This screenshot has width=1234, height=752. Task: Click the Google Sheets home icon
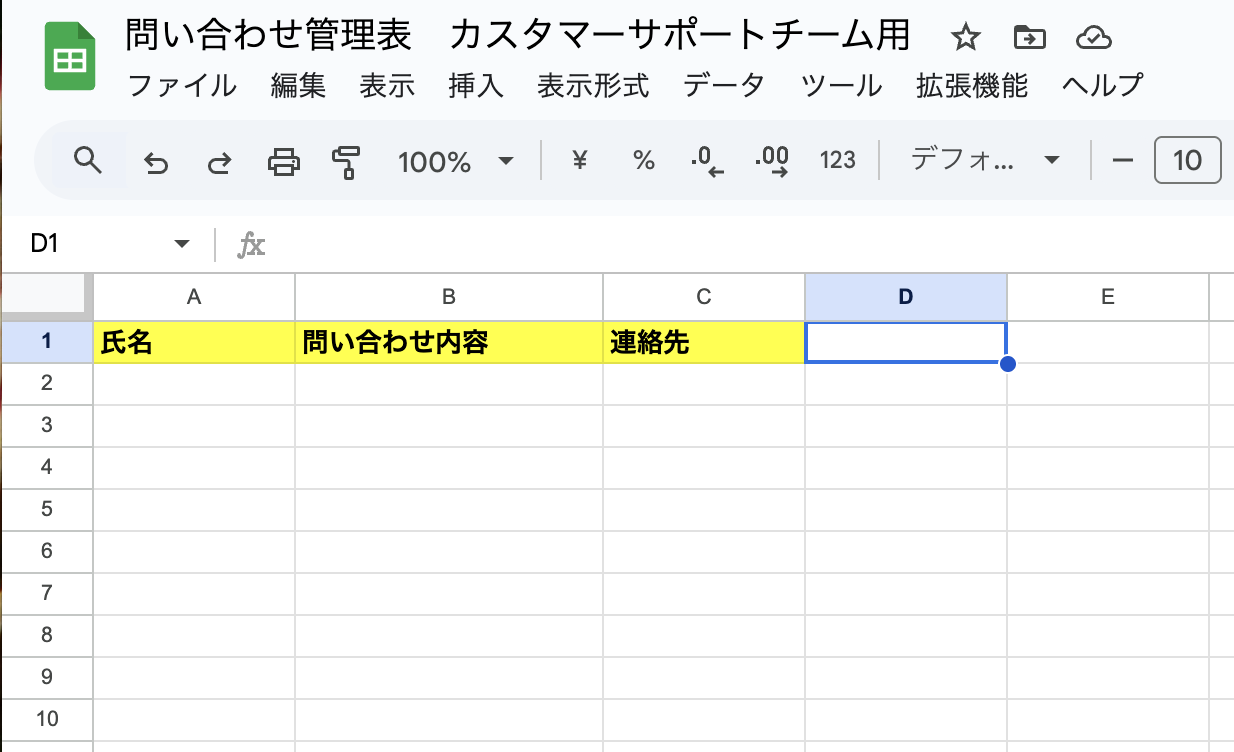[69, 57]
